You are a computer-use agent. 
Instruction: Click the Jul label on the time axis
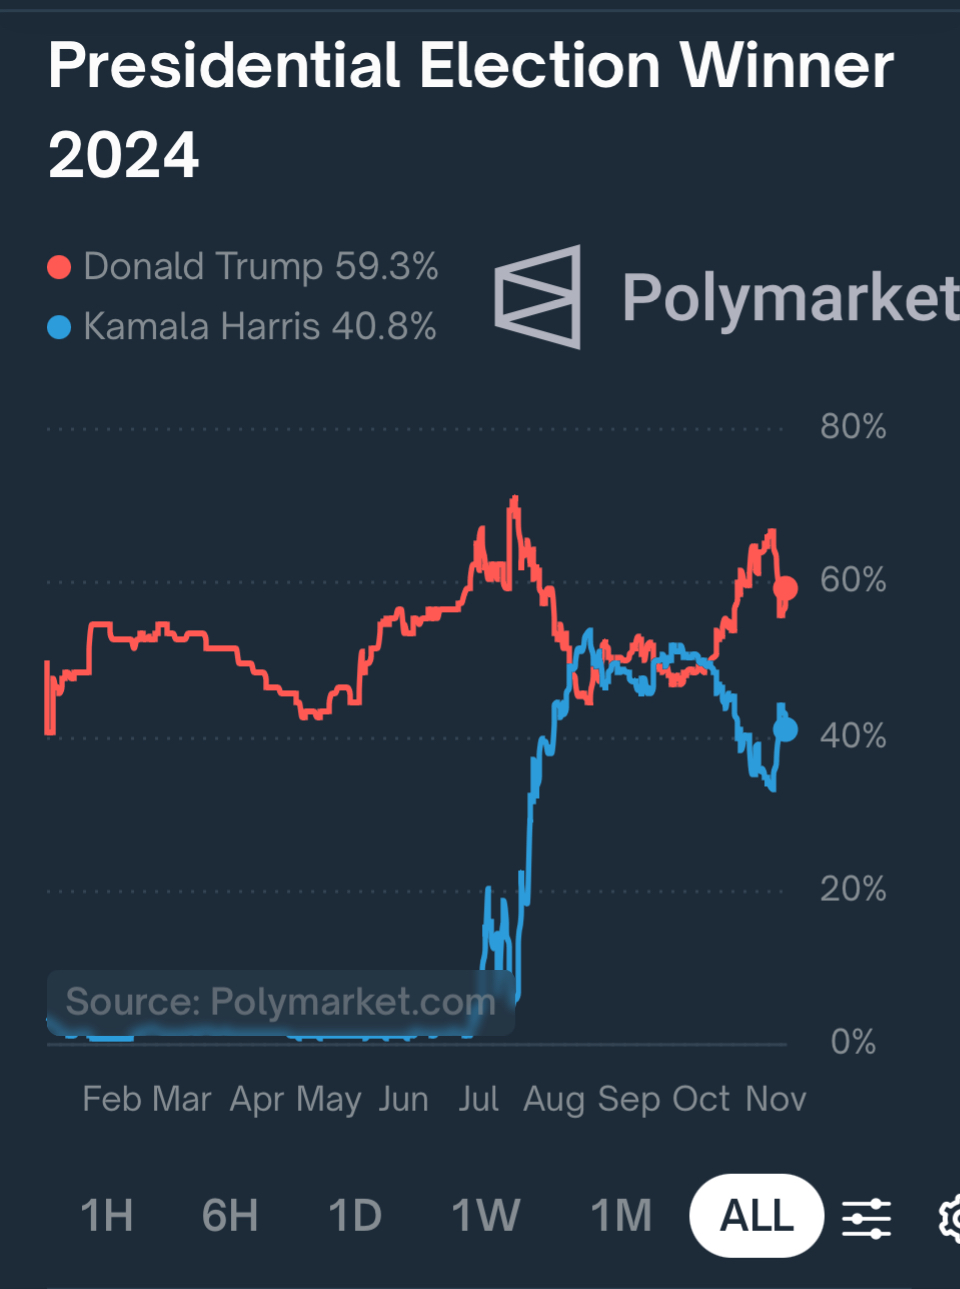coord(478,1099)
